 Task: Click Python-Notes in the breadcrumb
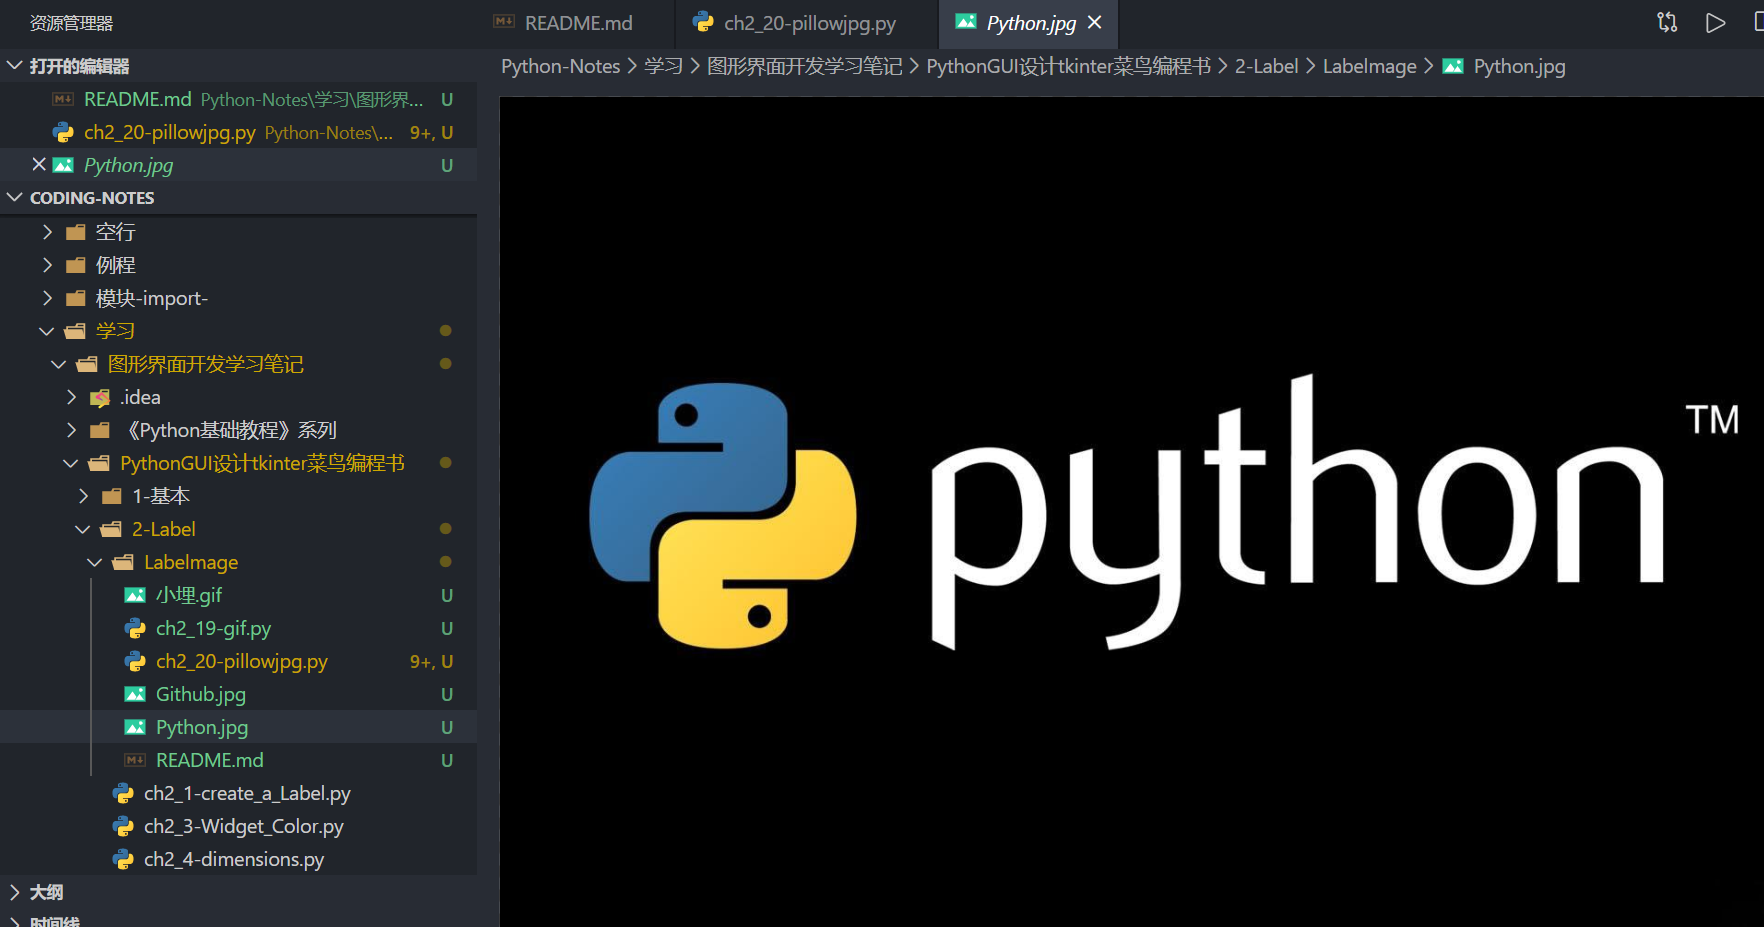click(561, 66)
